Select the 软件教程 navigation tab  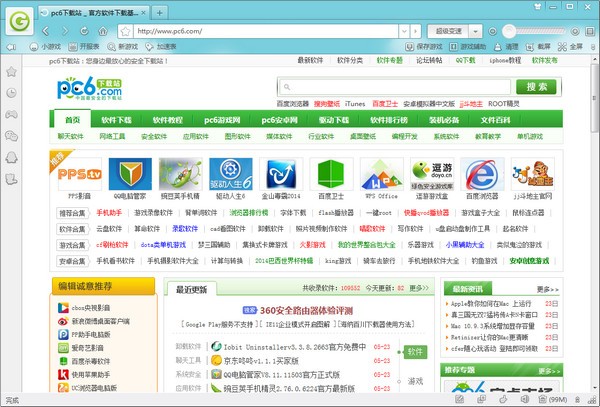pos(168,120)
